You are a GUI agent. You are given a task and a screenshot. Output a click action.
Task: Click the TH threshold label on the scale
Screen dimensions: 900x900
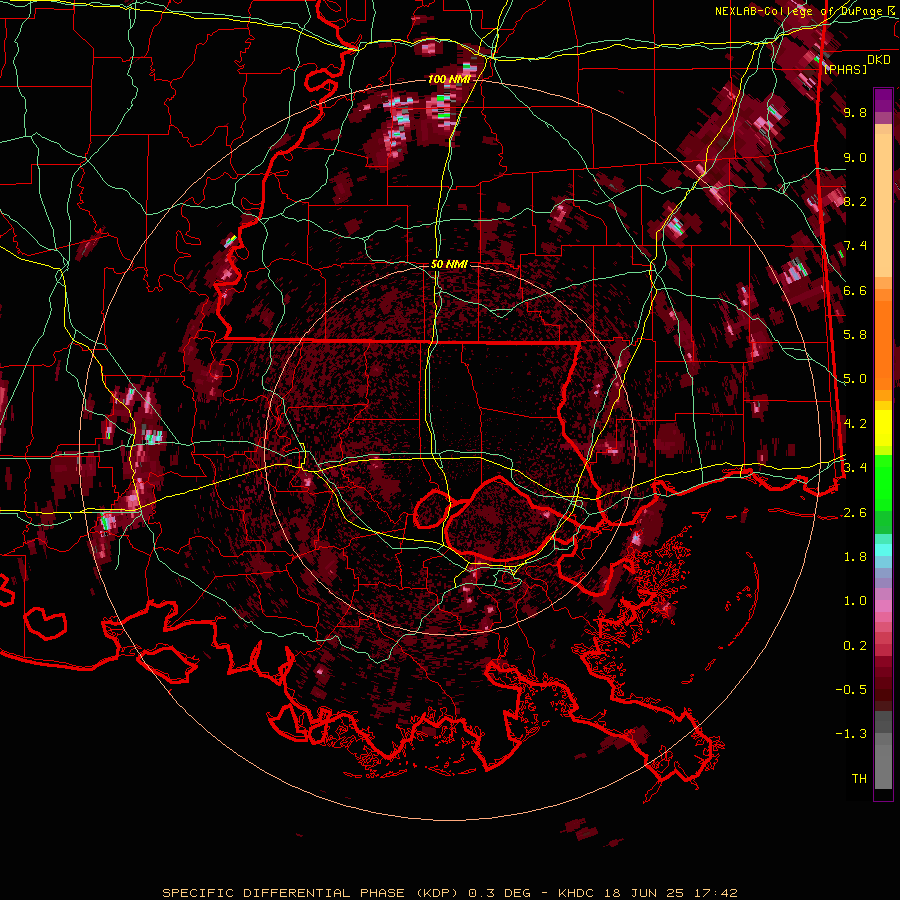tap(859, 779)
